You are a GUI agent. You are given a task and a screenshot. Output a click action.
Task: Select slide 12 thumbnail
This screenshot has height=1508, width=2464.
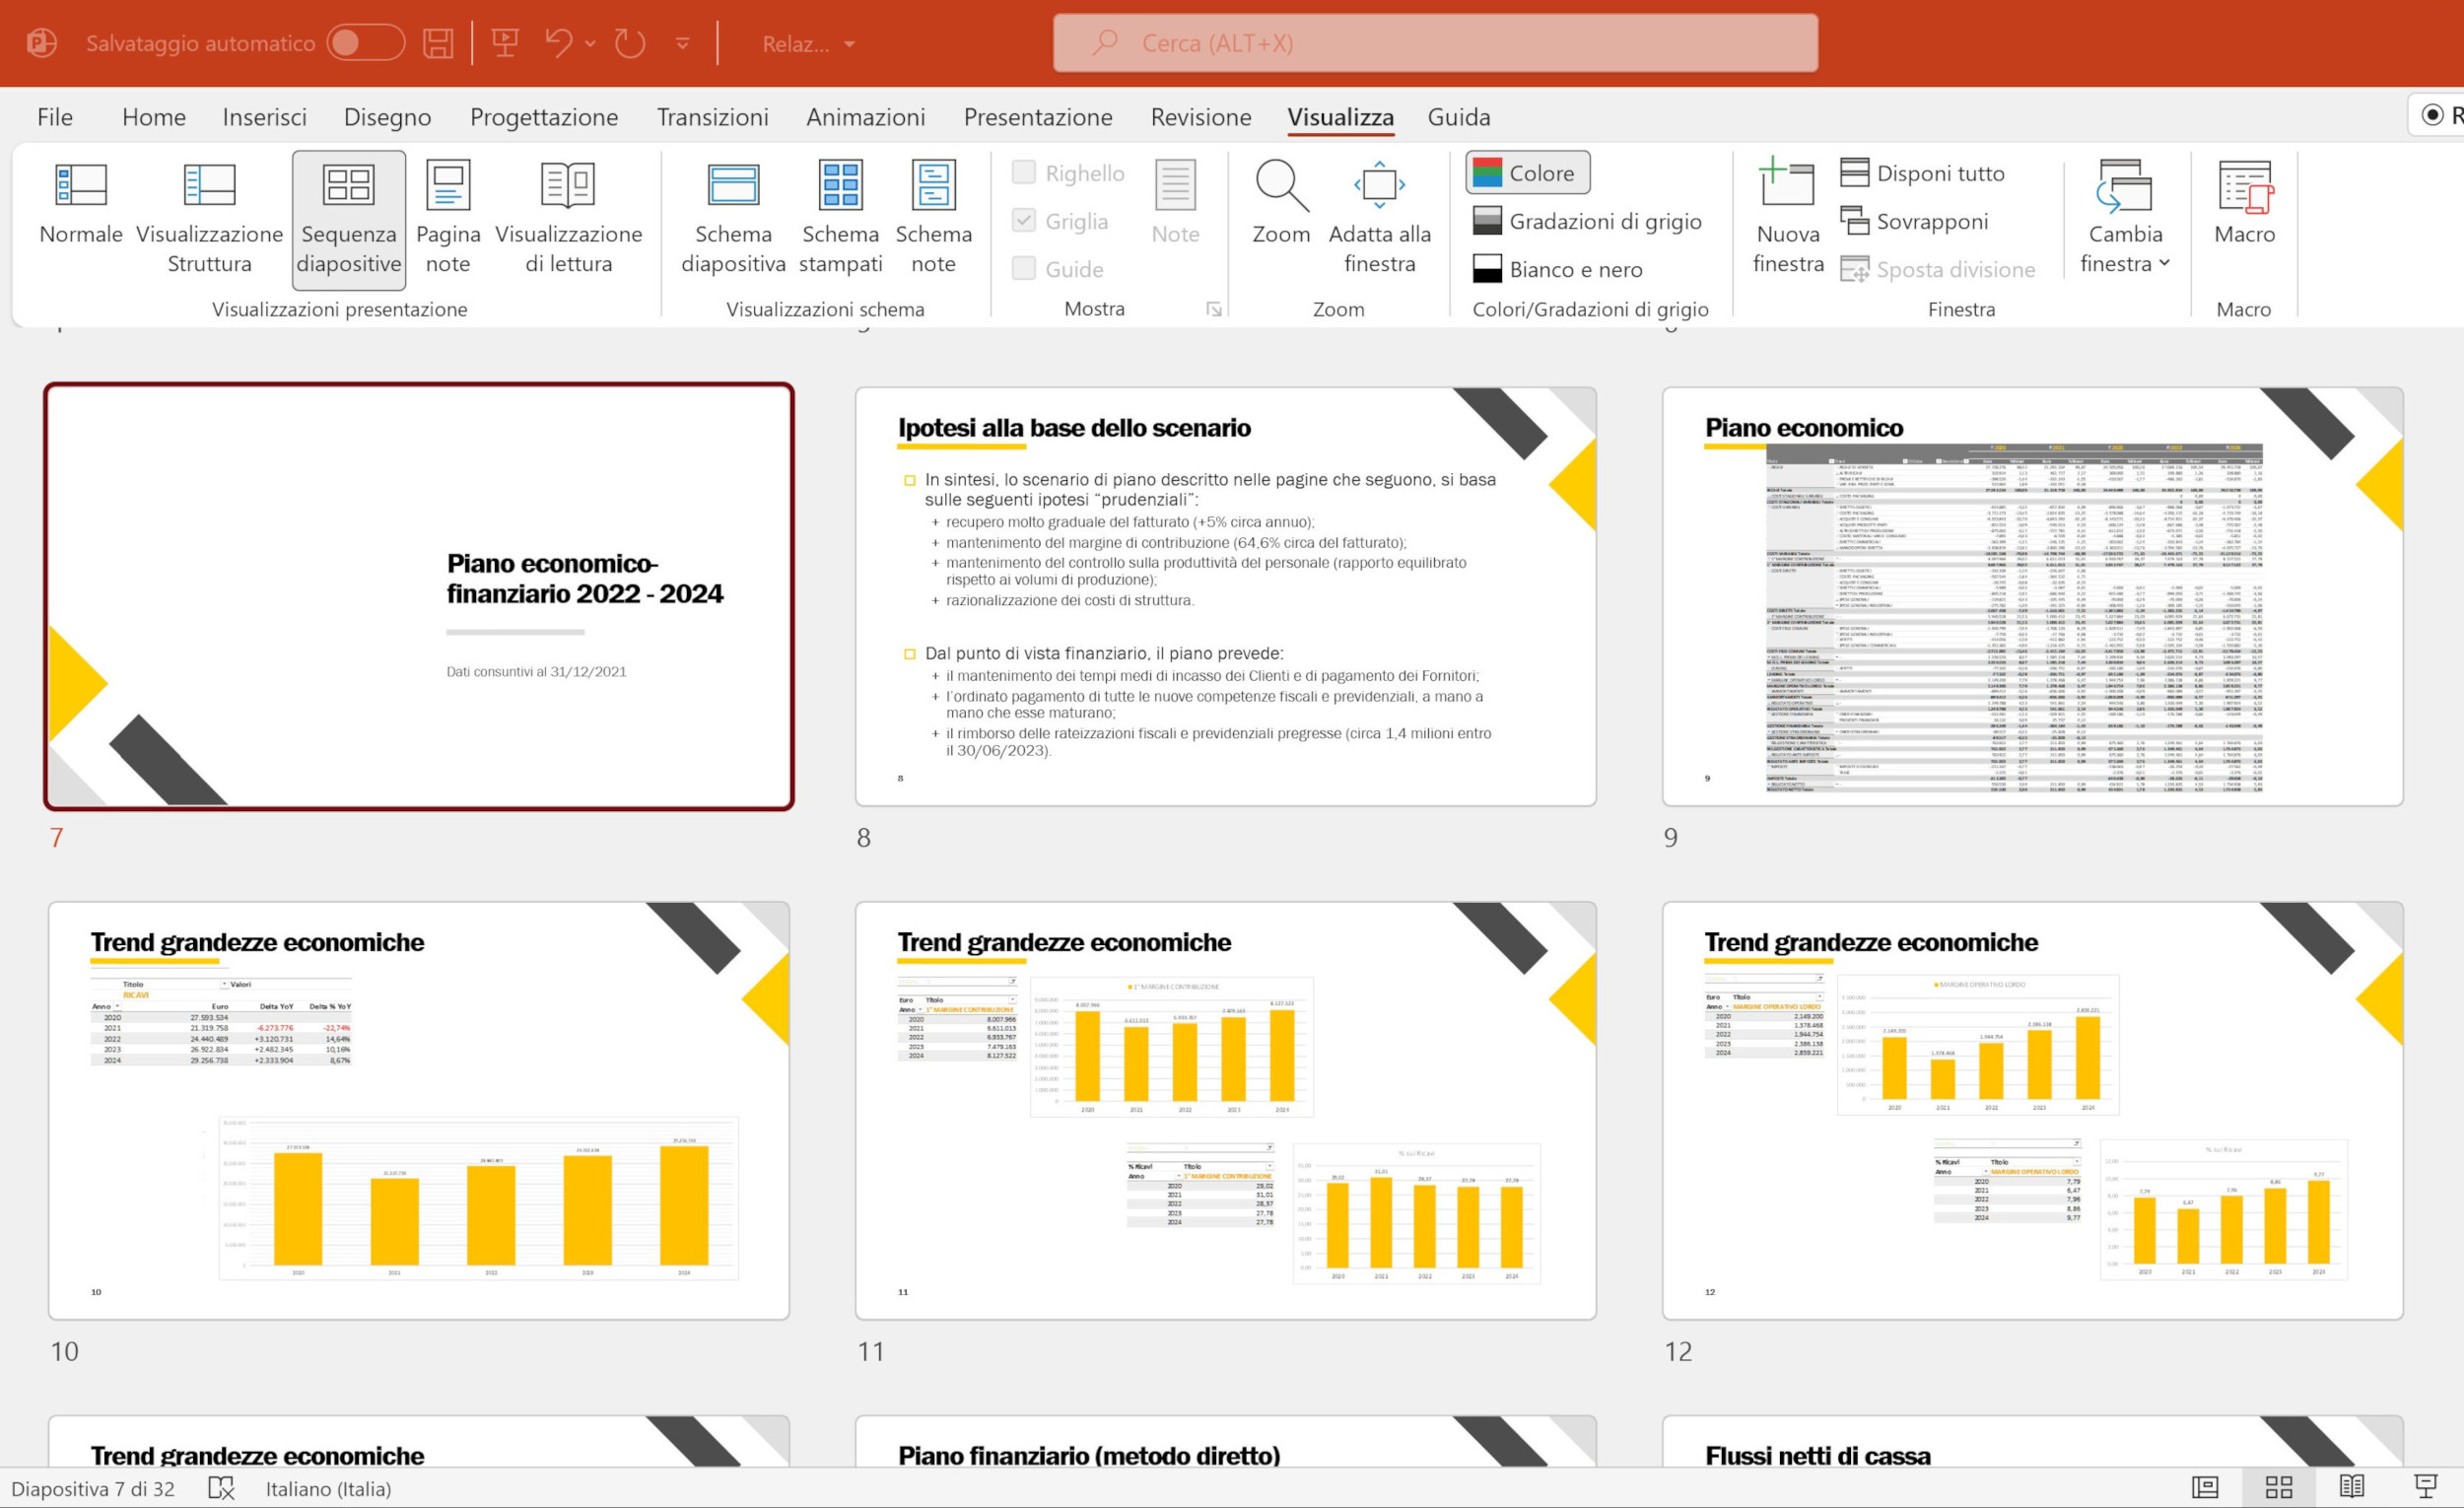pos(2032,1110)
